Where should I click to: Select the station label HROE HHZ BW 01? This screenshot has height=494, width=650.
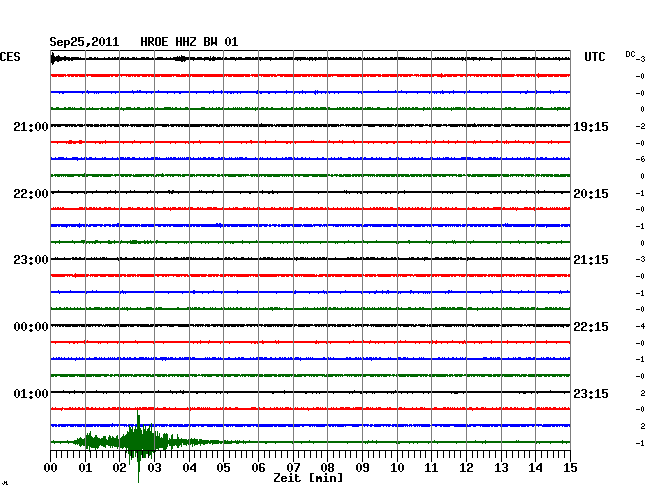click(189, 42)
